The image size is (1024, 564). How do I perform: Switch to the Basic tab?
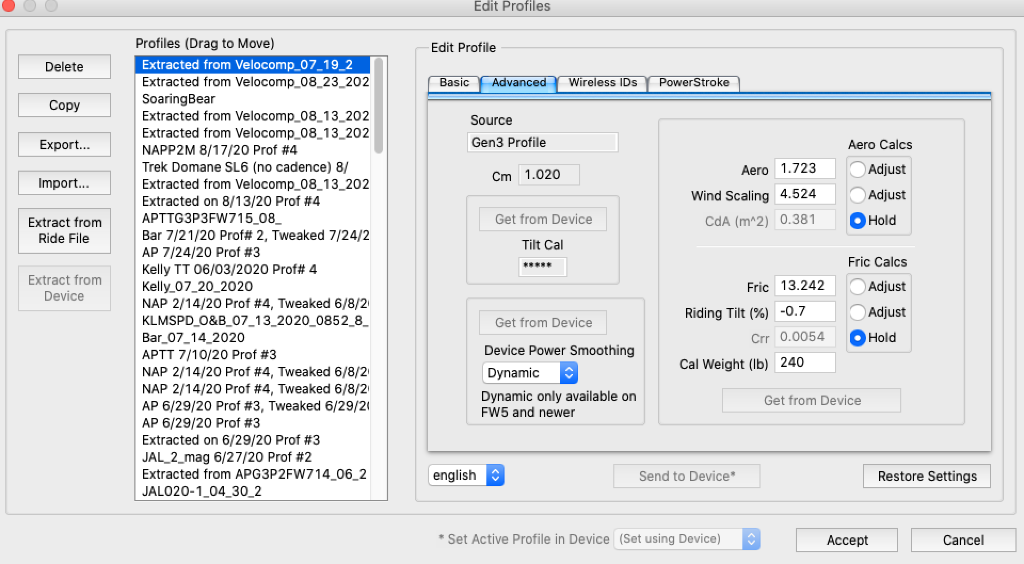pyautogui.click(x=454, y=83)
